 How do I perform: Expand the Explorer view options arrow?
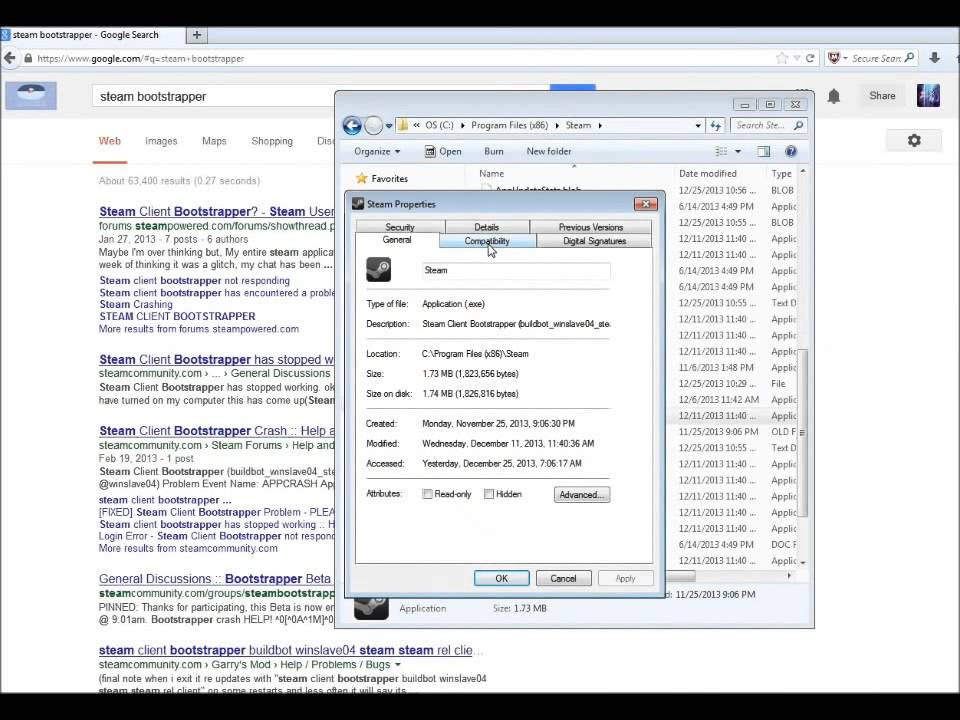[738, 151]
